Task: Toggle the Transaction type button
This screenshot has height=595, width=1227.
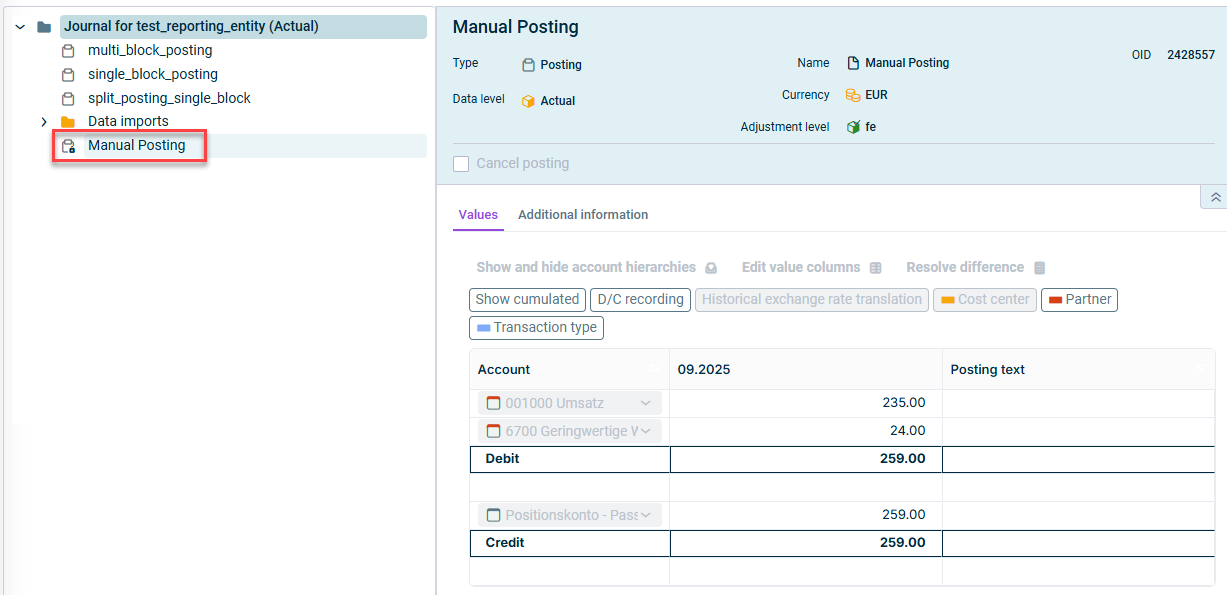Action: coord(536,328)
